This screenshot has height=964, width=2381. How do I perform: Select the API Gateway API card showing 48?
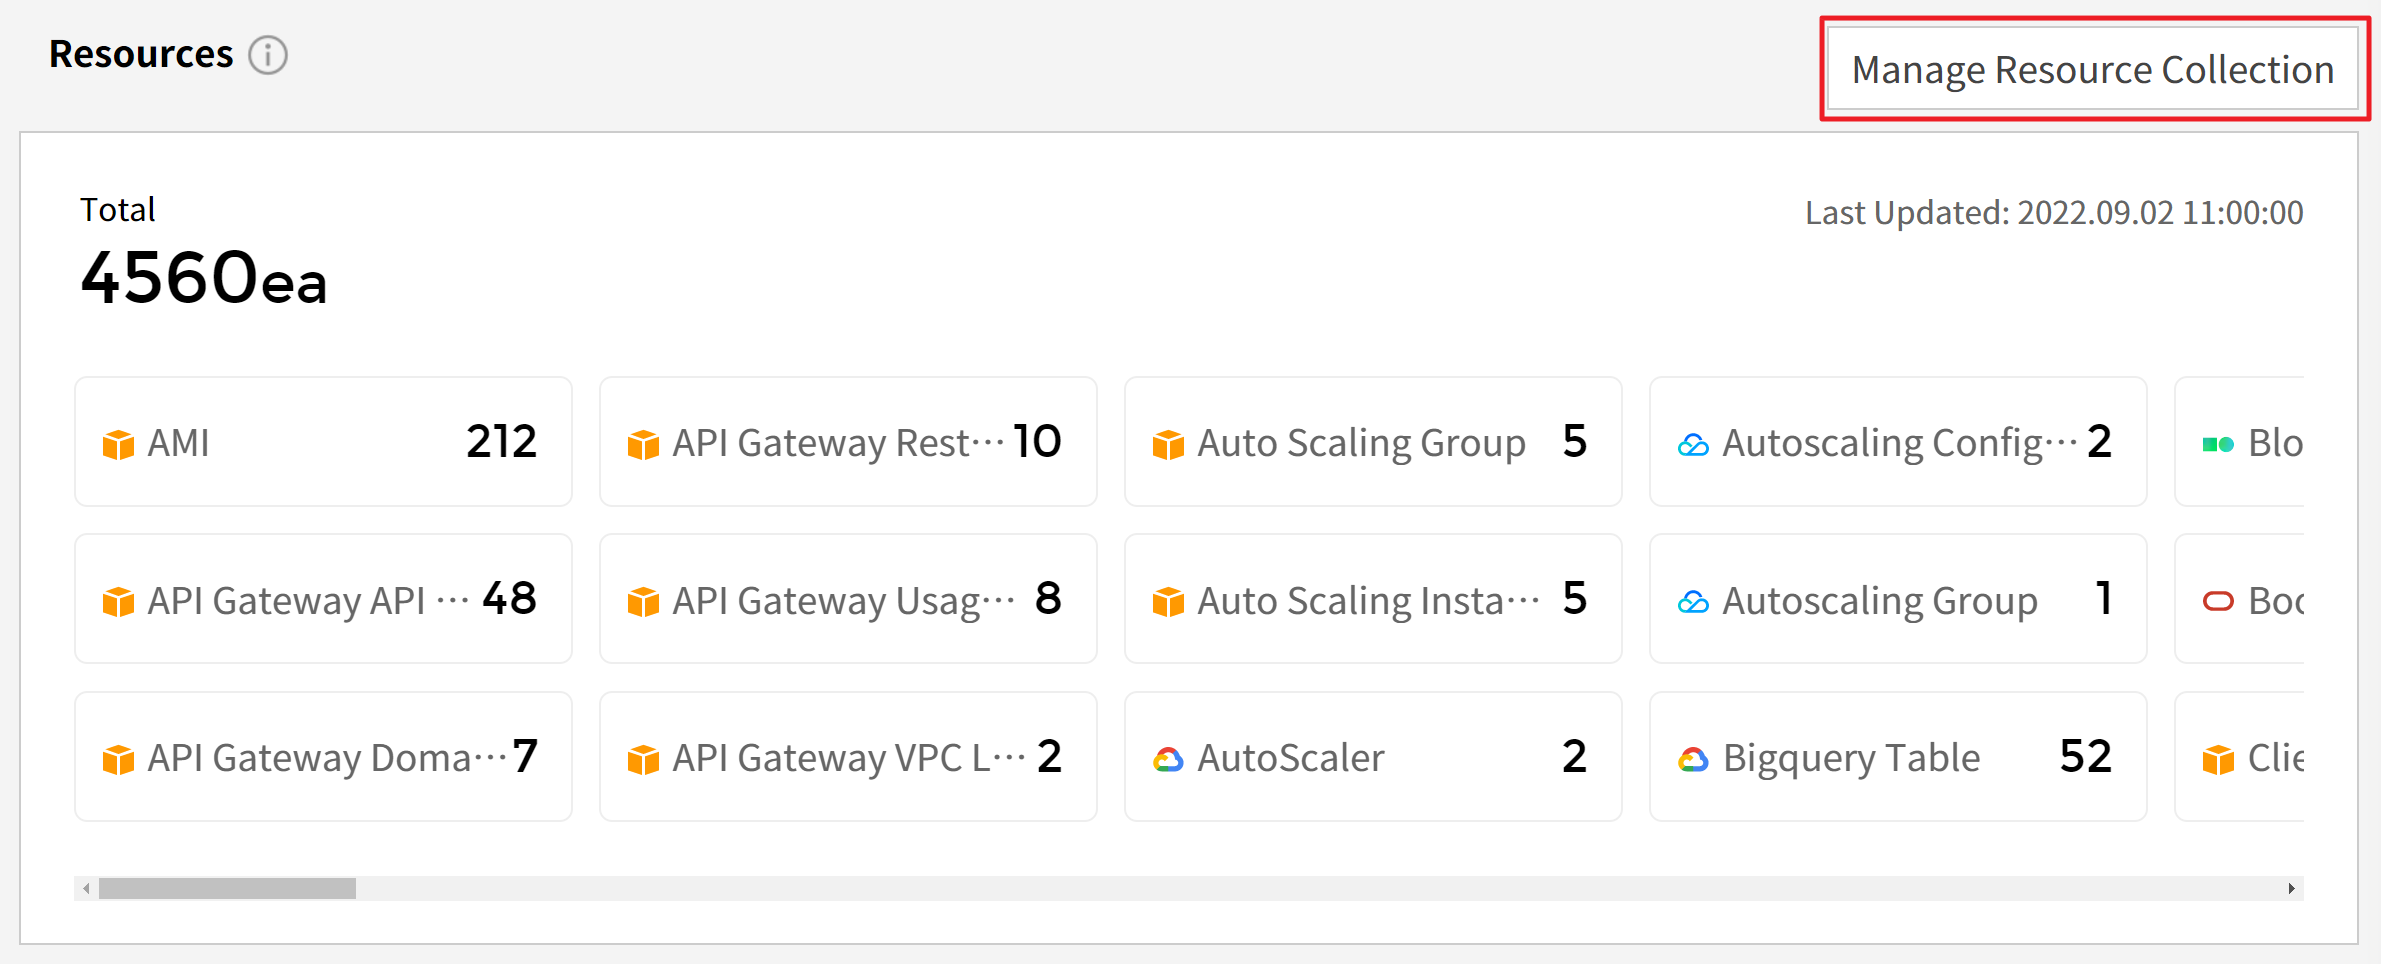(323, 599)
